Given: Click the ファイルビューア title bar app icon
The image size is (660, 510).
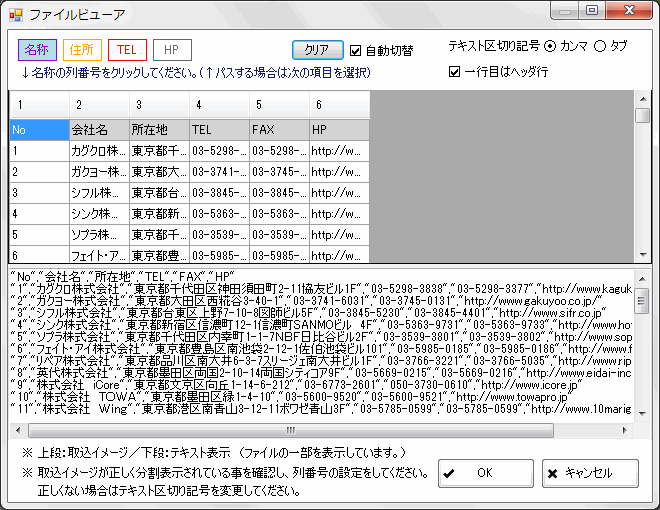Looking at the screenshot, I should pyautogui.click(x=14, y=13).
